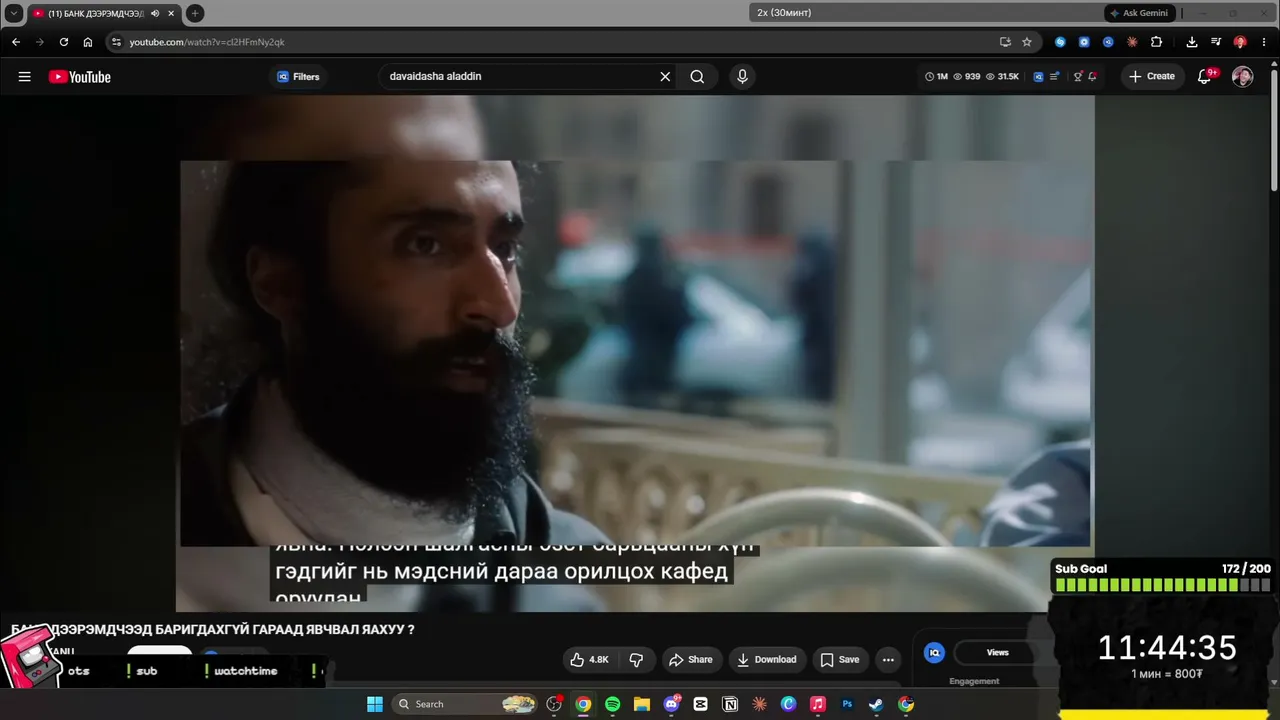Screen dimensions: 1280x720
Task: Open the vidIQ list icon in the stats bar
Action: 1055,77
